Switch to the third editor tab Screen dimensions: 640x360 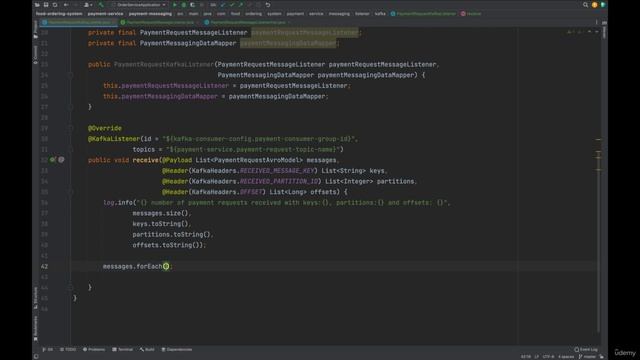(x=247, y=22)
